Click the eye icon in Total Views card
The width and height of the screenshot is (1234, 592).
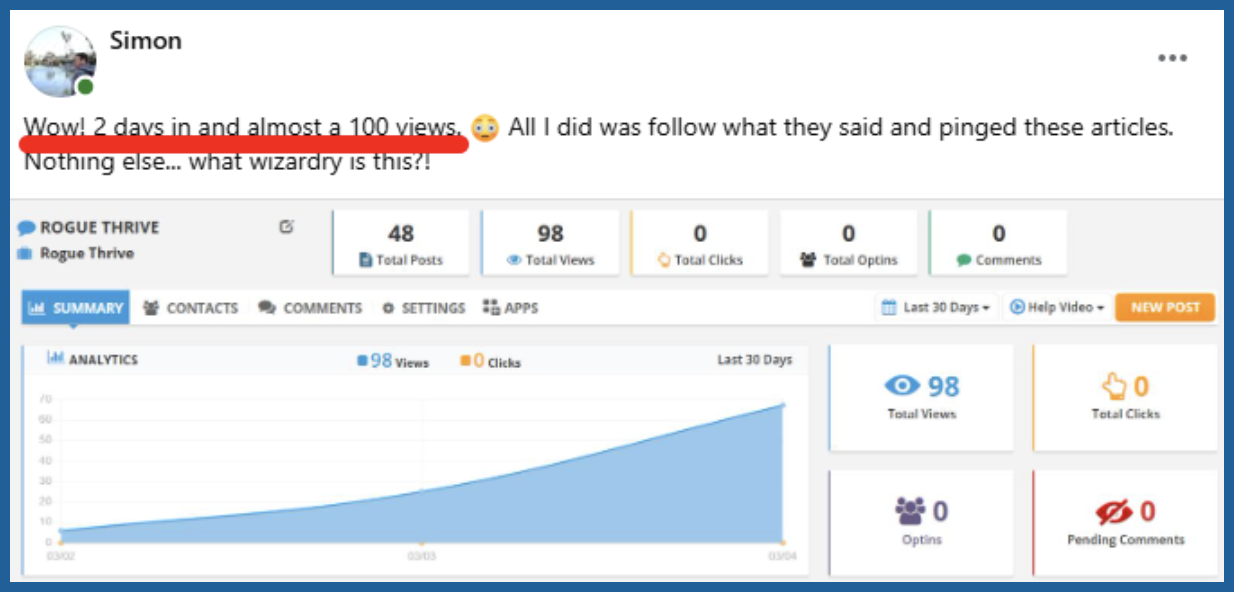[902, 386]
